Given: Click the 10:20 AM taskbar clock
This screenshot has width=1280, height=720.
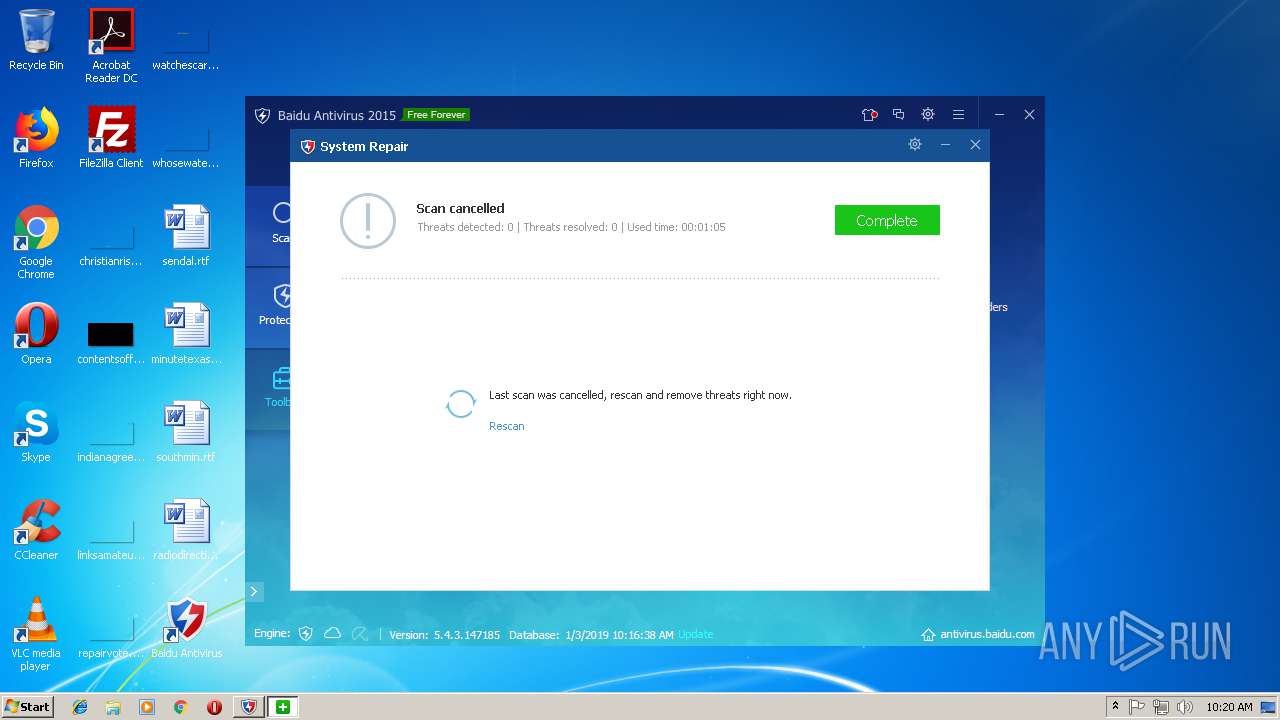Looking at the screenshot, I should click(x=1229, y=707).
